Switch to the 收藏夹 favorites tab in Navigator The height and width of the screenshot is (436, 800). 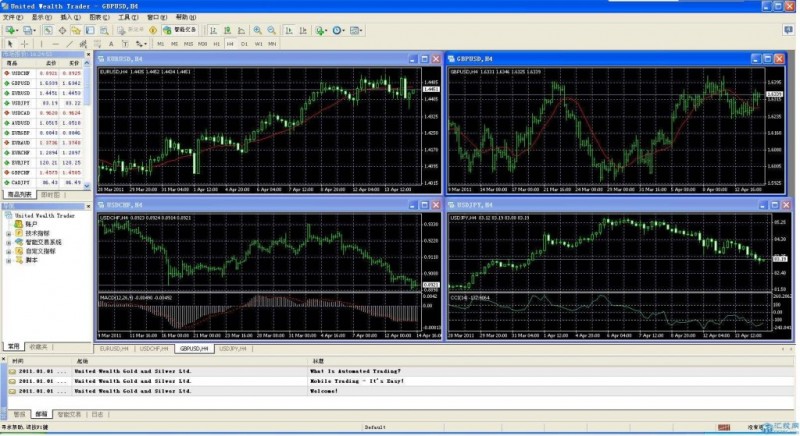[x=38, y=347]
